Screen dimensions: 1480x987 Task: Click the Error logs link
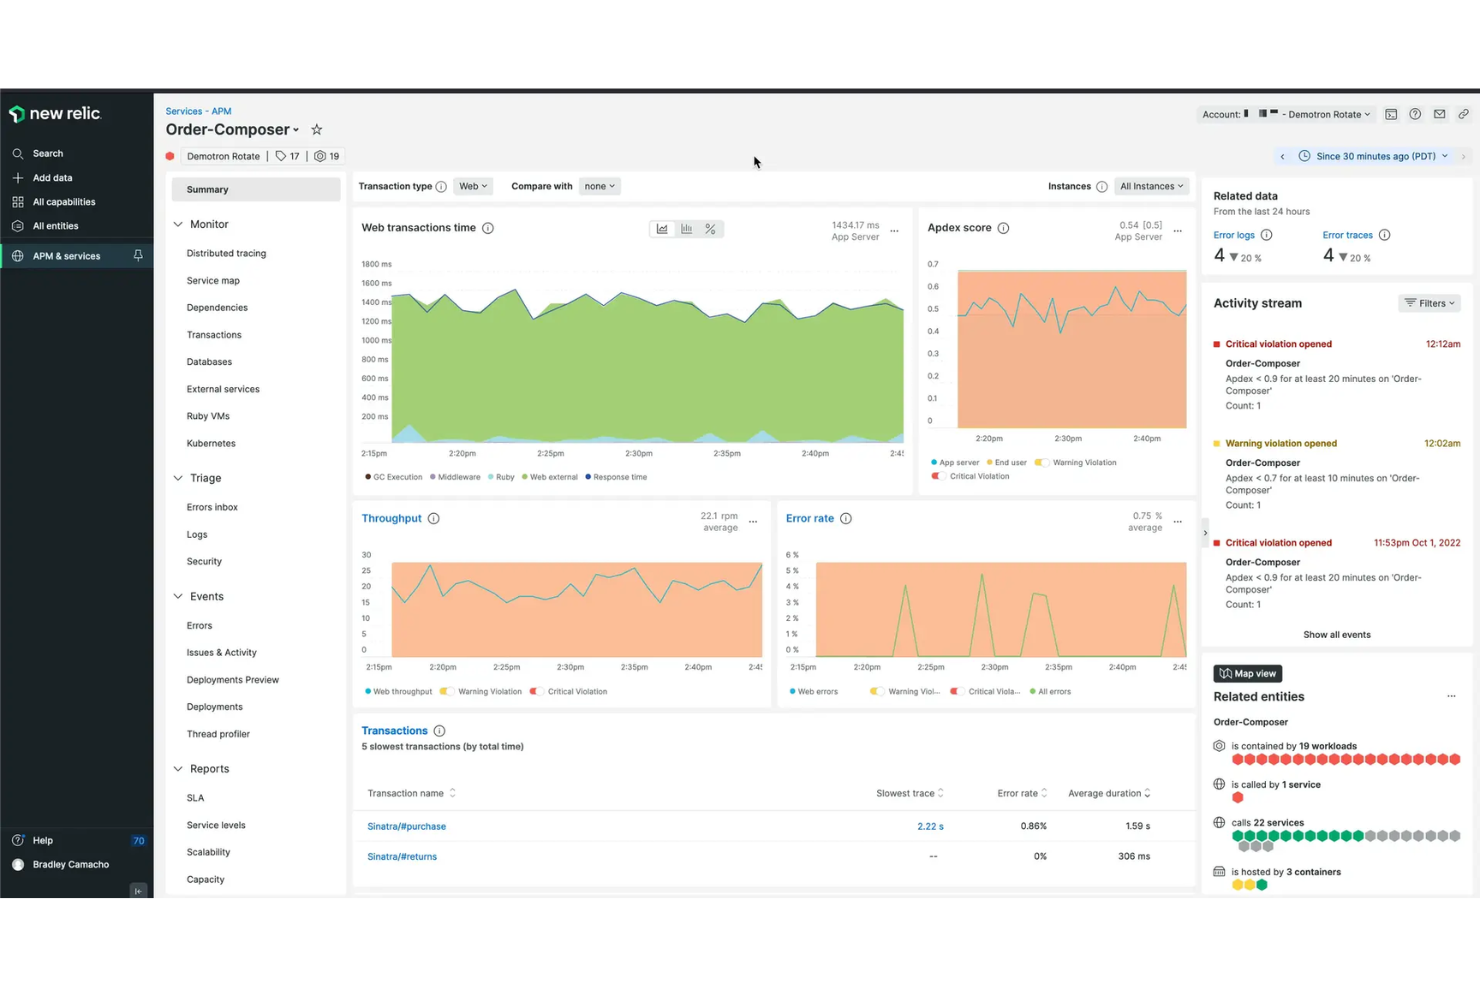tap(1234, 234)
